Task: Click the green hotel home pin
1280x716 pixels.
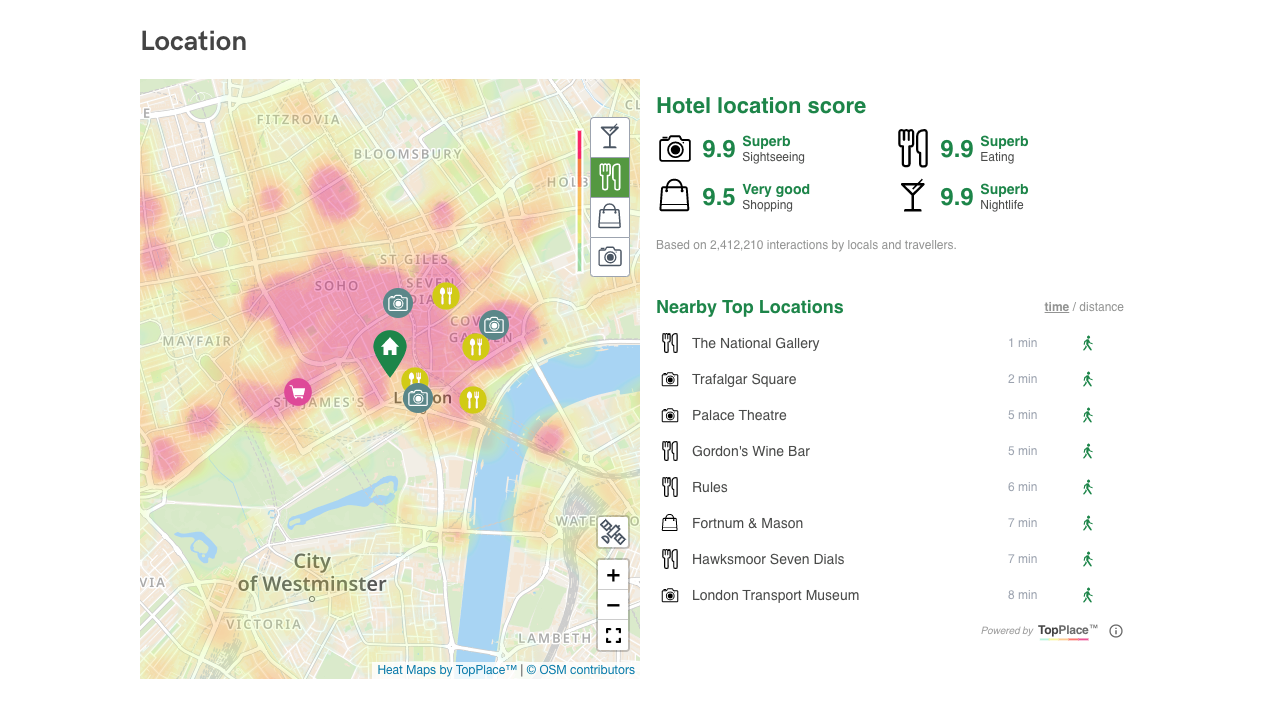Action: click(x=390, y=352)
